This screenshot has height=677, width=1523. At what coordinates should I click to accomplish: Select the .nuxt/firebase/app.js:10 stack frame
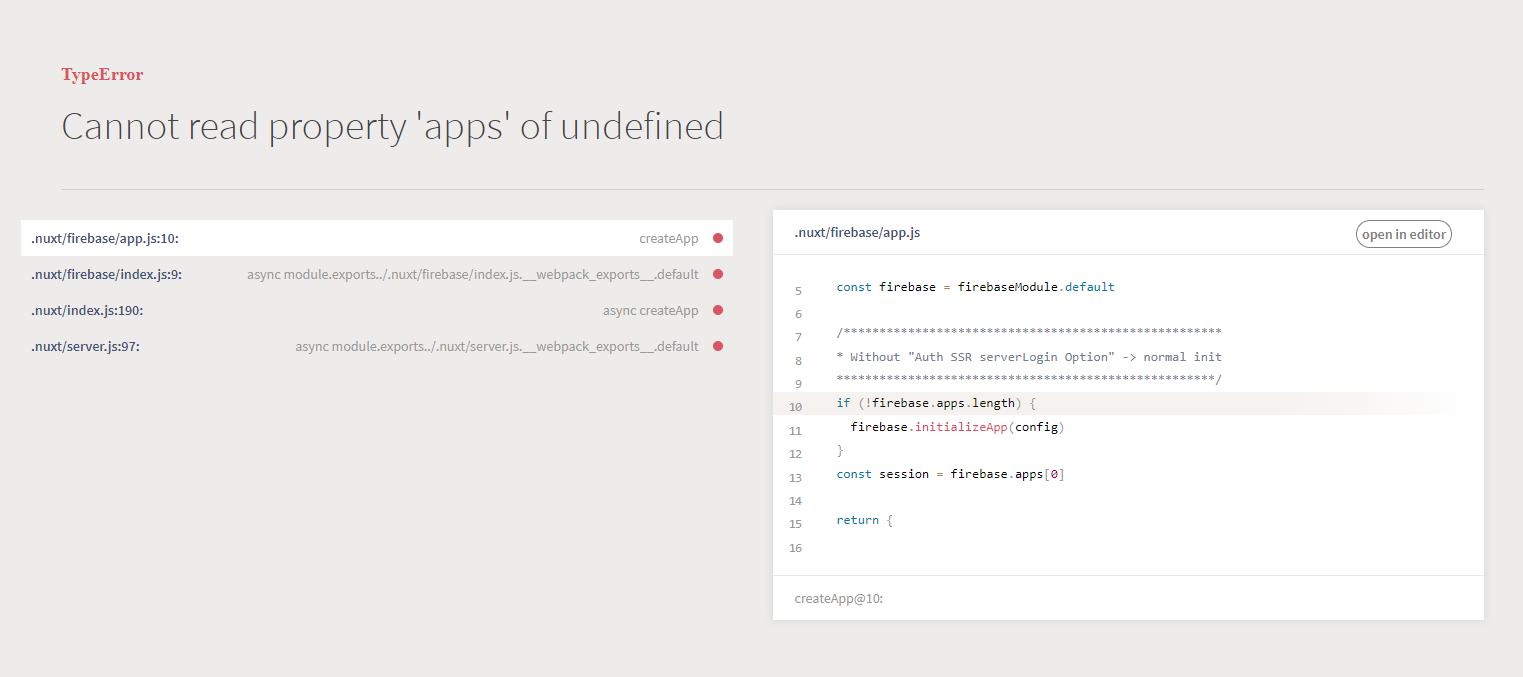pos(105,238)
